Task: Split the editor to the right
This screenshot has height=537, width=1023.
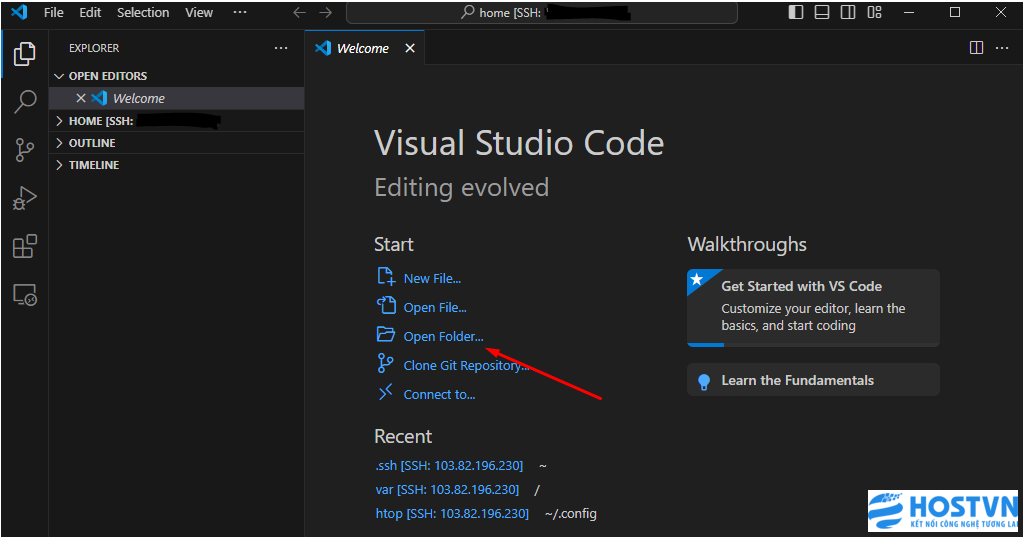Action: tap(976, 48)
